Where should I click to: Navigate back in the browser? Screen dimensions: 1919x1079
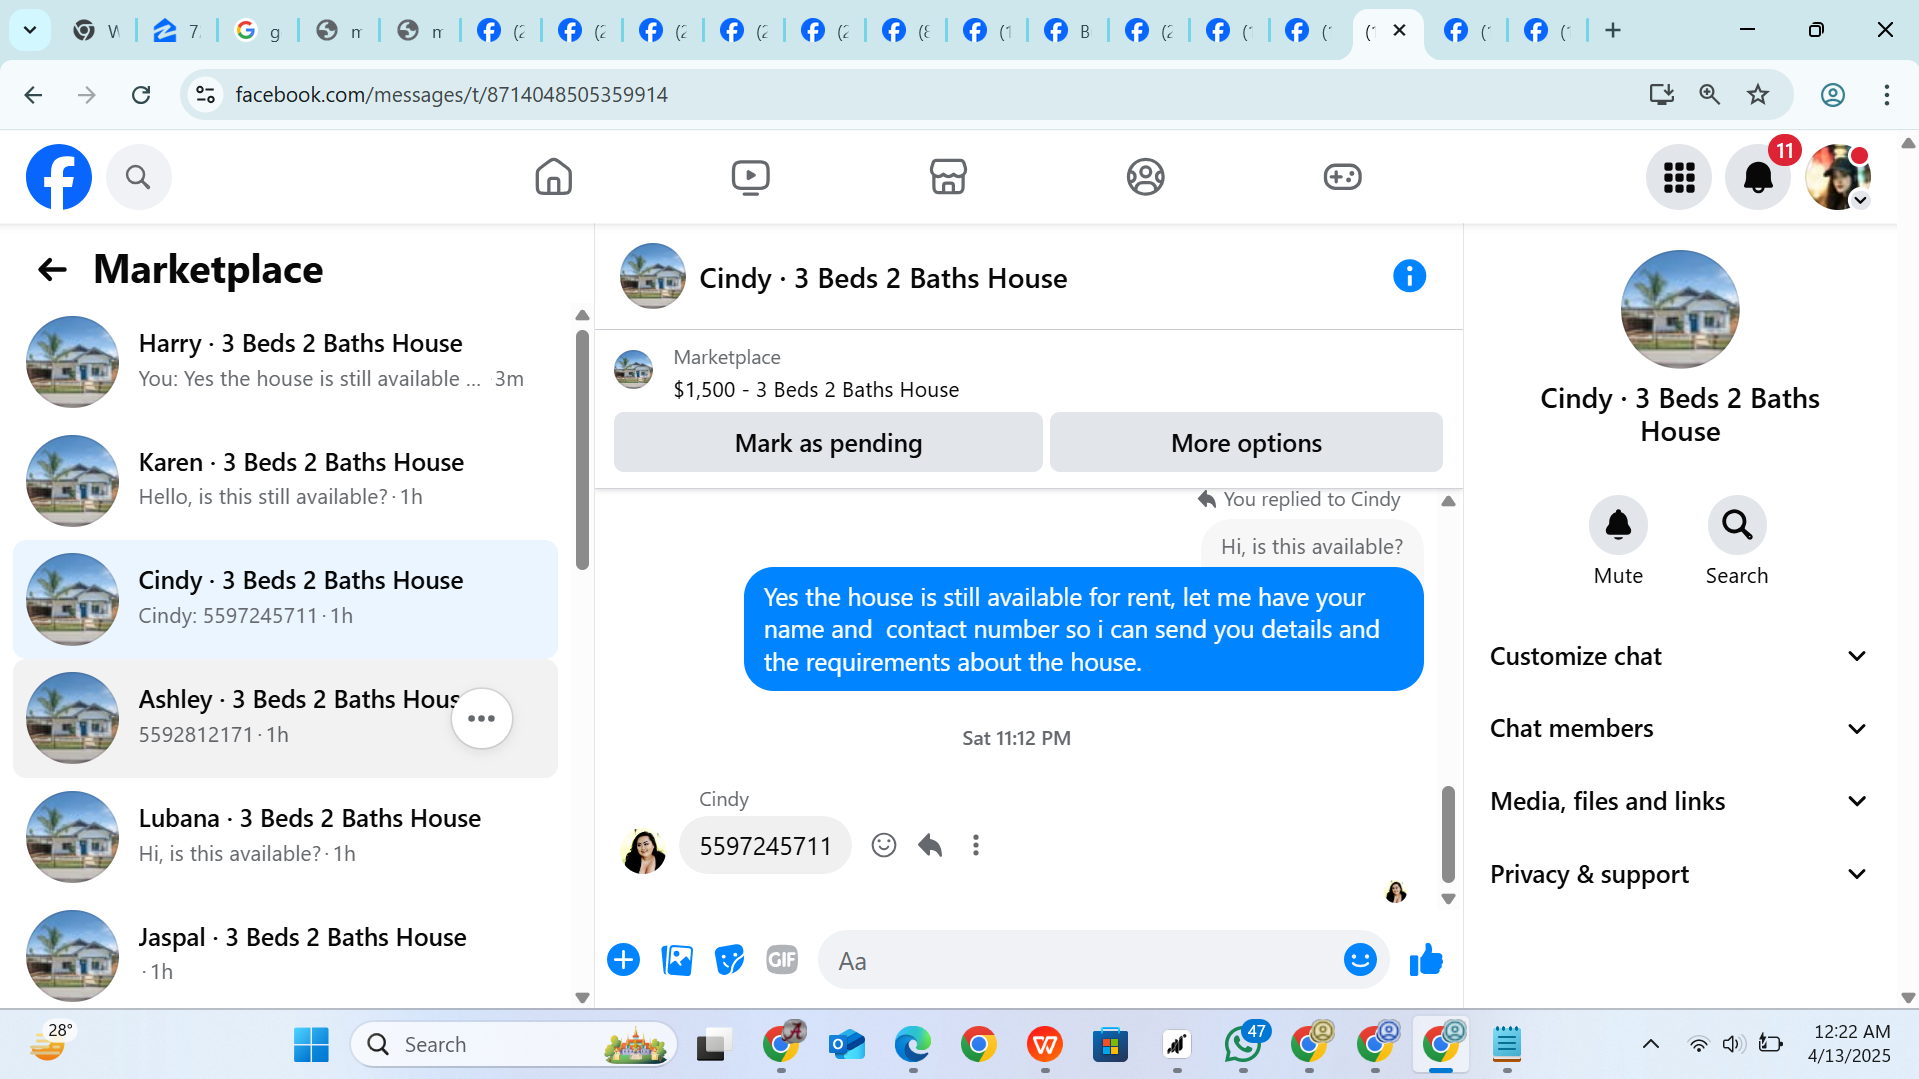33,95
